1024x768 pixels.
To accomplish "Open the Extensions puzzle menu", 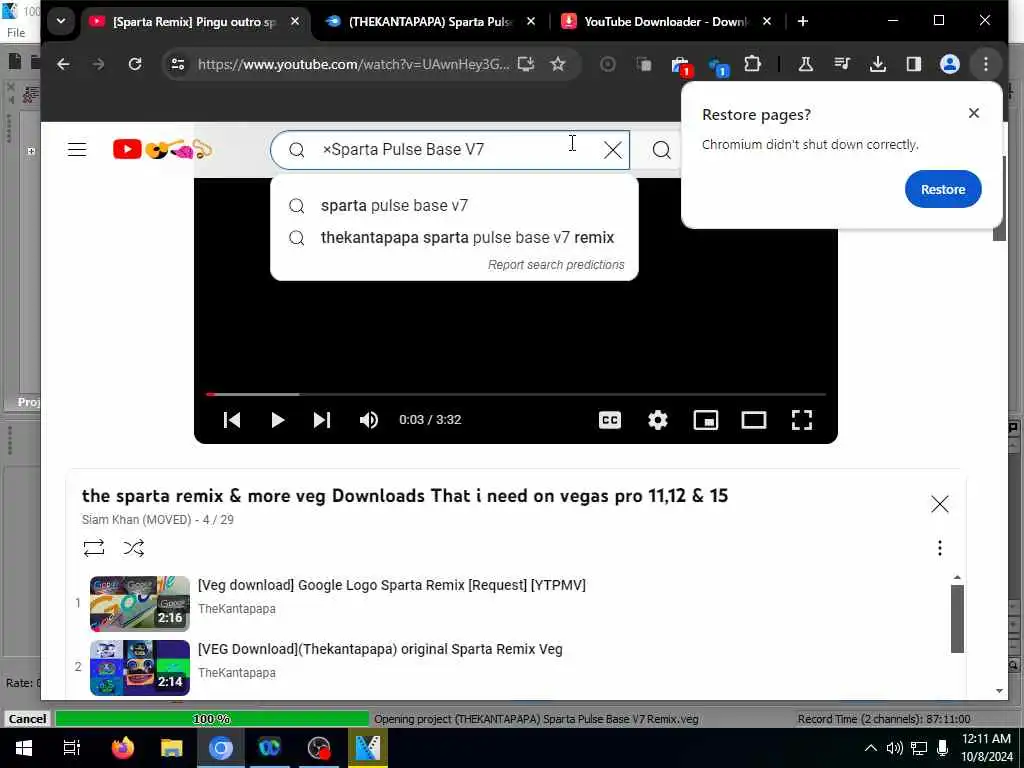I will tap(753, 64).
